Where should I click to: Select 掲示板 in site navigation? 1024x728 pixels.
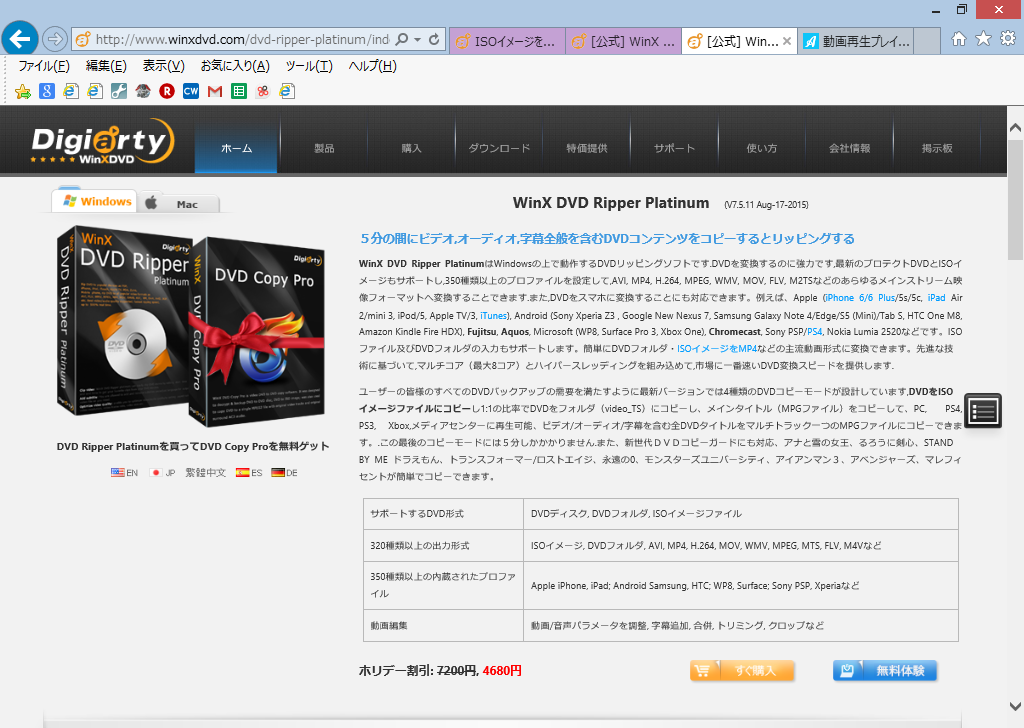coord(936,148)
